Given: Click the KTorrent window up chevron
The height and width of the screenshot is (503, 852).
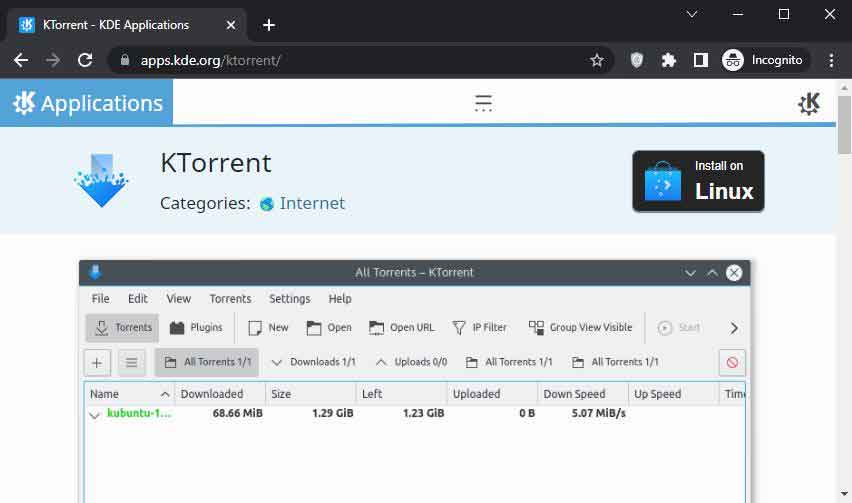Looking at the screenshot, I should [712, 273].
